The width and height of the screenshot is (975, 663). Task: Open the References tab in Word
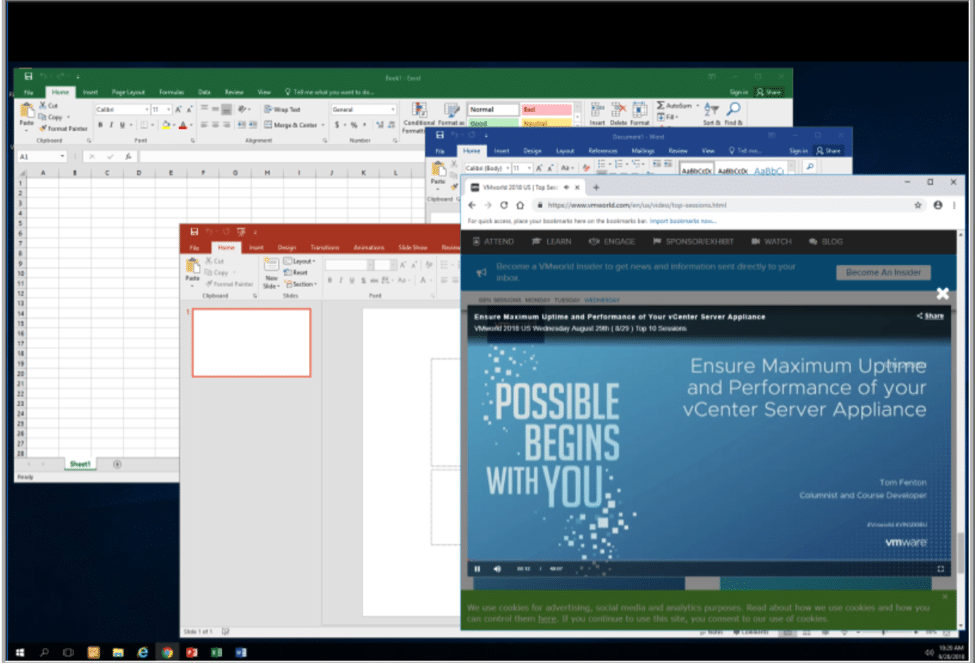point(603,151)
